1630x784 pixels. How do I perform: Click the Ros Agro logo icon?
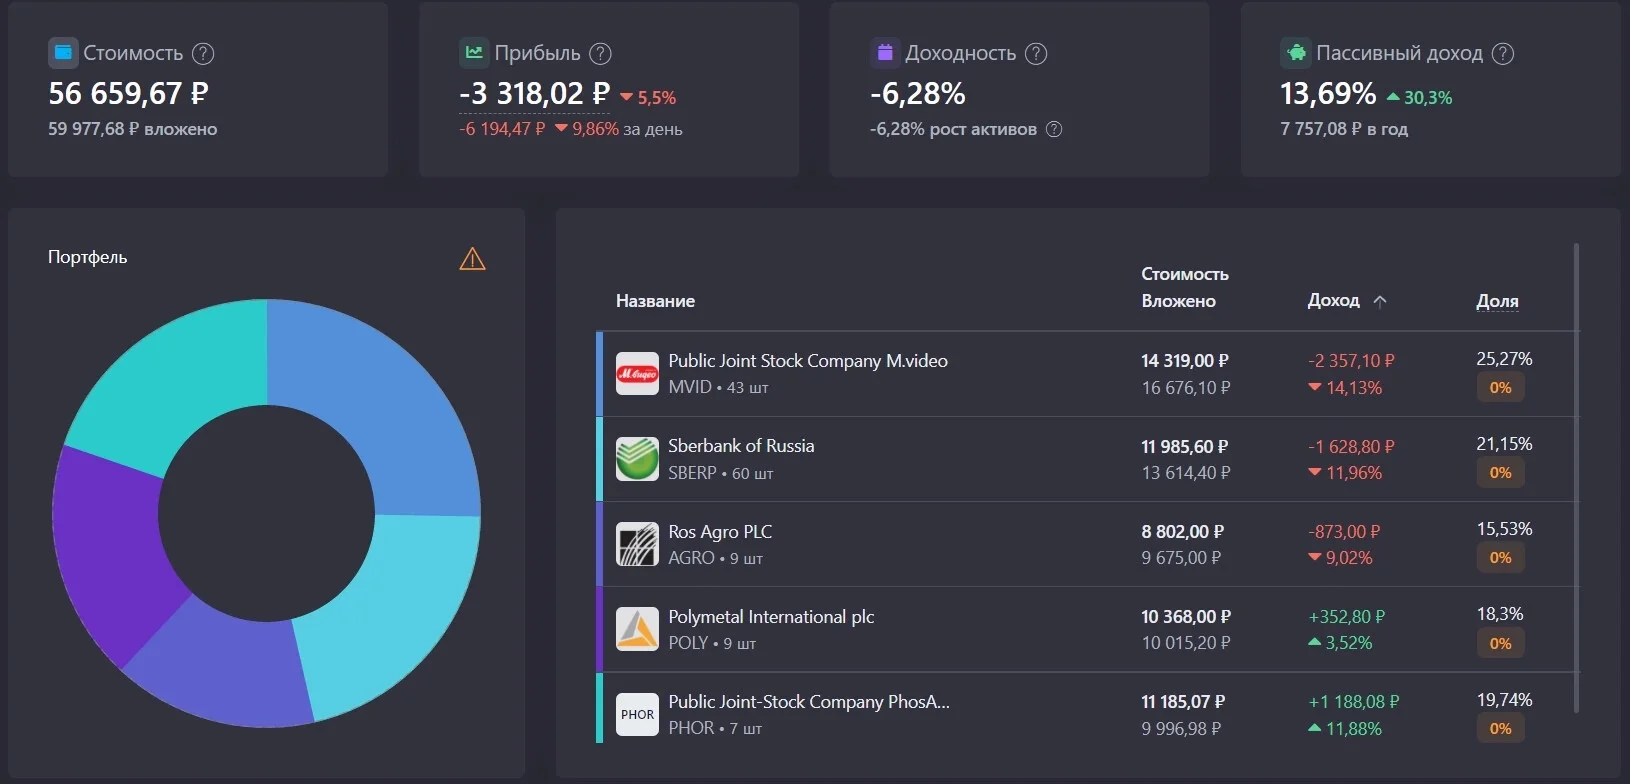click(x=637, y=544)
